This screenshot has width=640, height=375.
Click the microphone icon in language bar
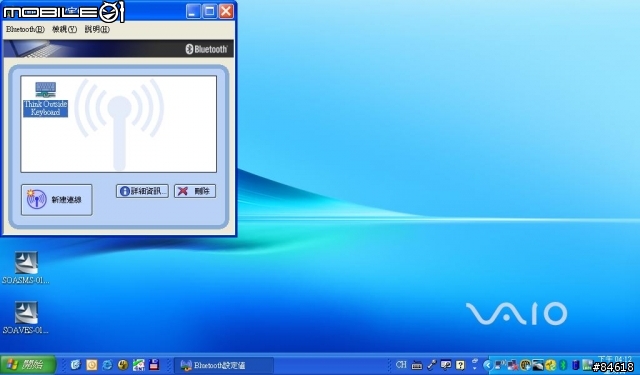[x=432, y=365]
